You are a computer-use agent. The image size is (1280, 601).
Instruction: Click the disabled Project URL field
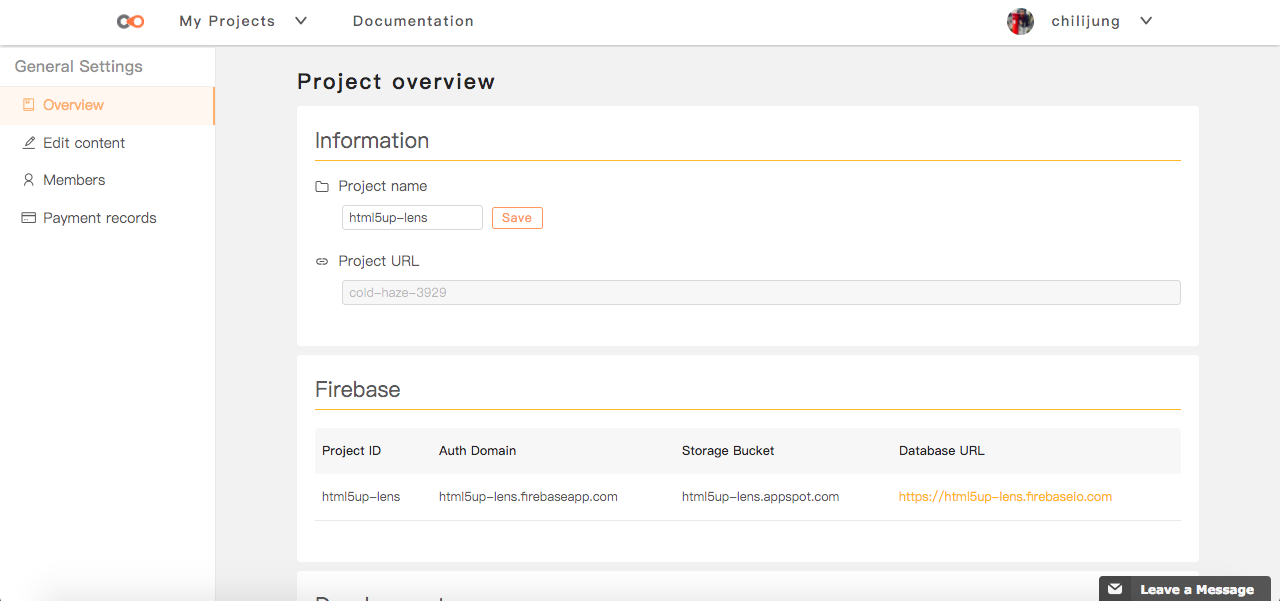click(760, 293)
